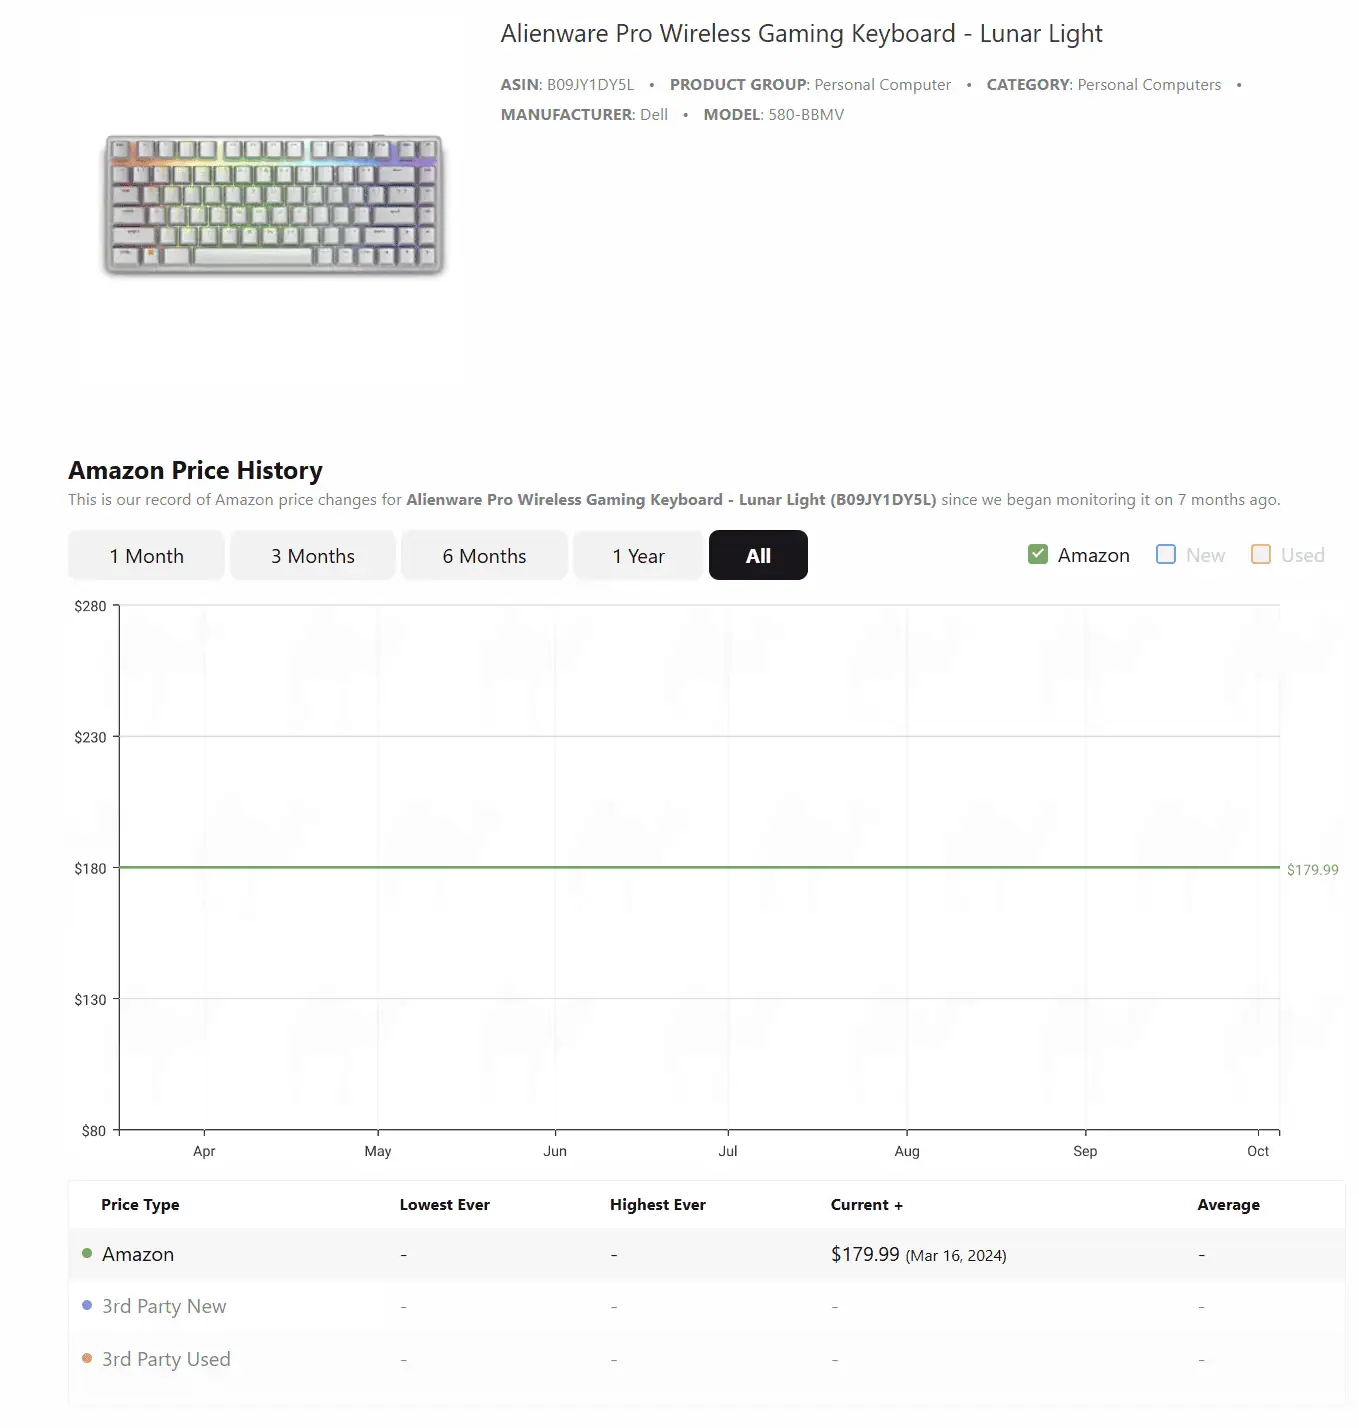Click the product title heading
1359x1428 pixels.
coord(801,34)
